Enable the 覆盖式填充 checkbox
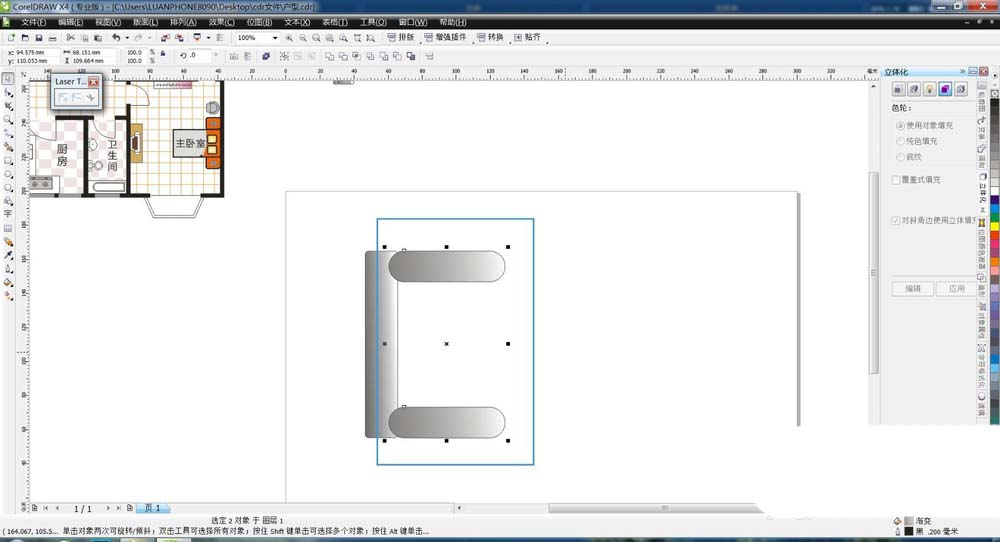Image resolution: width=1000 pixels, height=542 pixels. (895, 180)
